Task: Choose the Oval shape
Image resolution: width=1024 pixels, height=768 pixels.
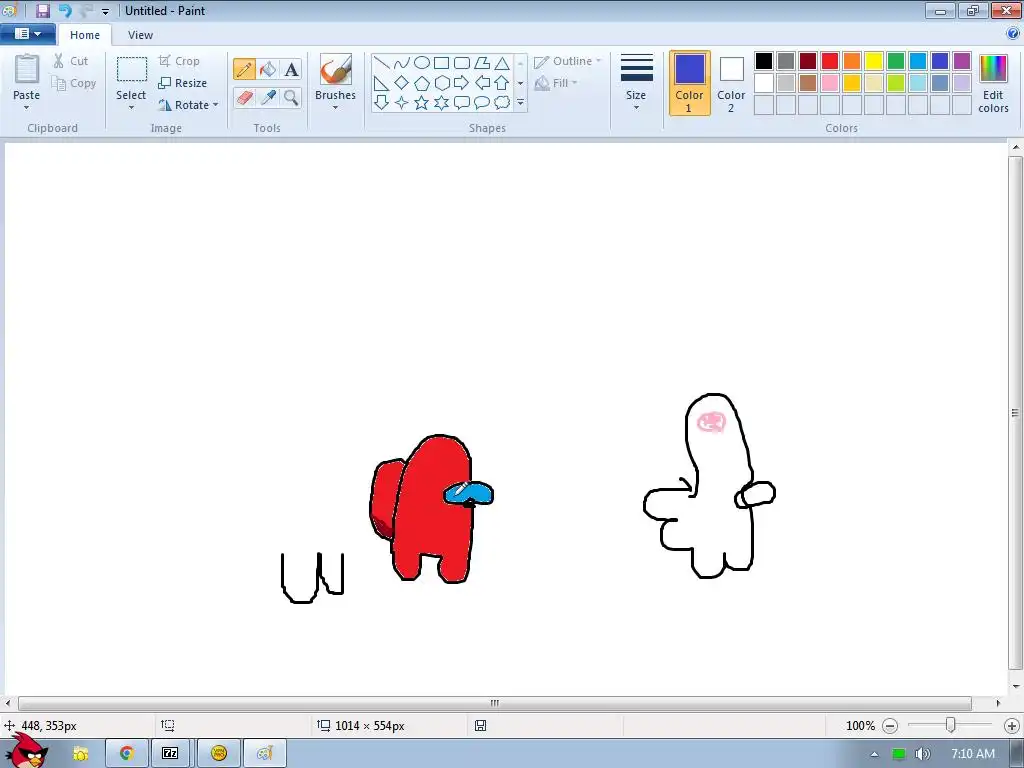Action: (x=422, y=63)
